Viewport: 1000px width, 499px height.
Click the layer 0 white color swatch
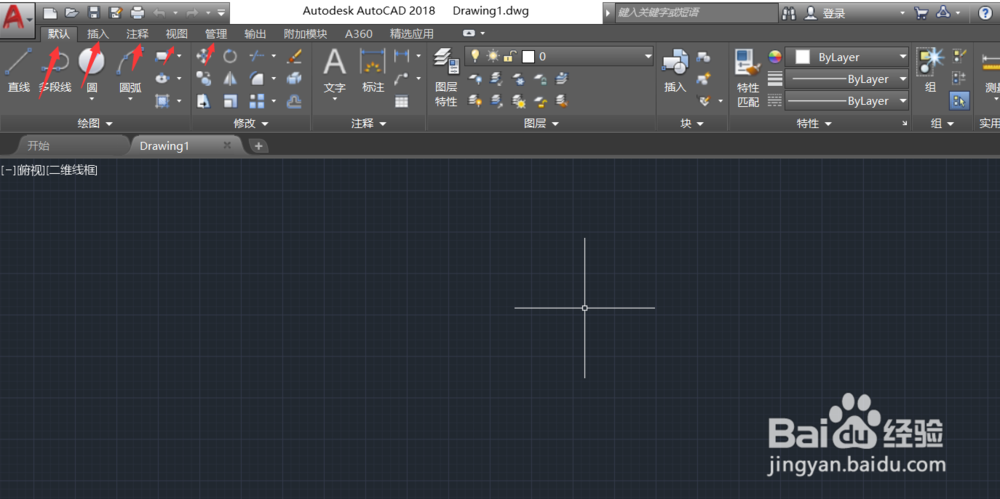coord(527,57)
